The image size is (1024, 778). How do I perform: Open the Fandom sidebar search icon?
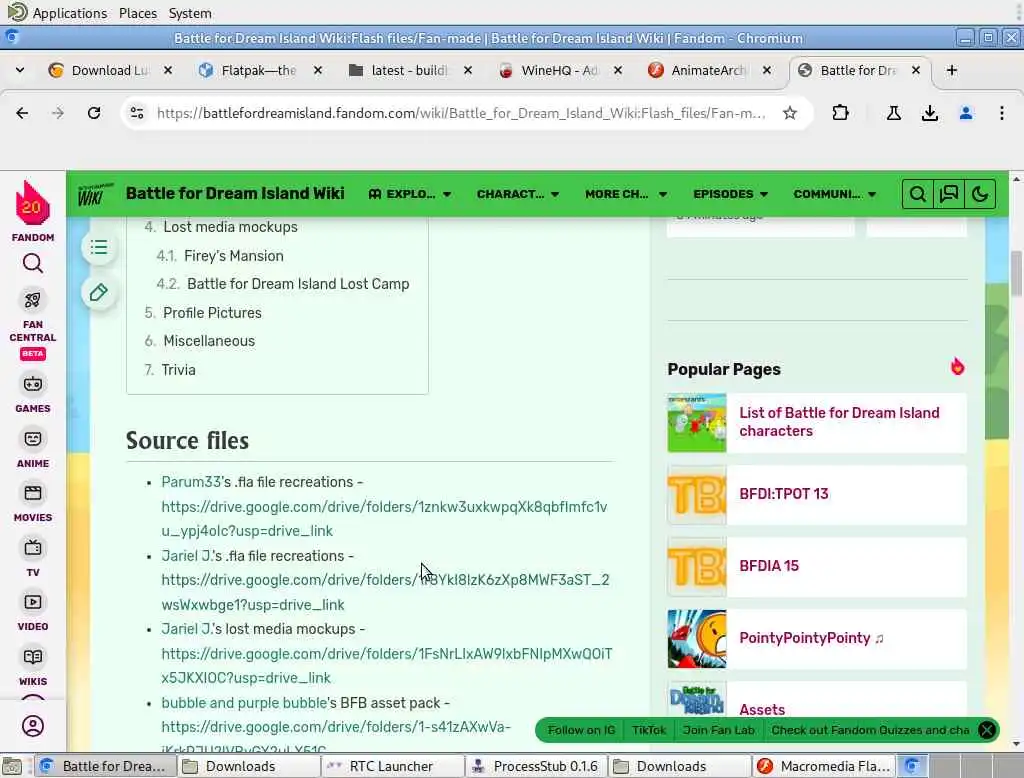(x=33, y=263)
